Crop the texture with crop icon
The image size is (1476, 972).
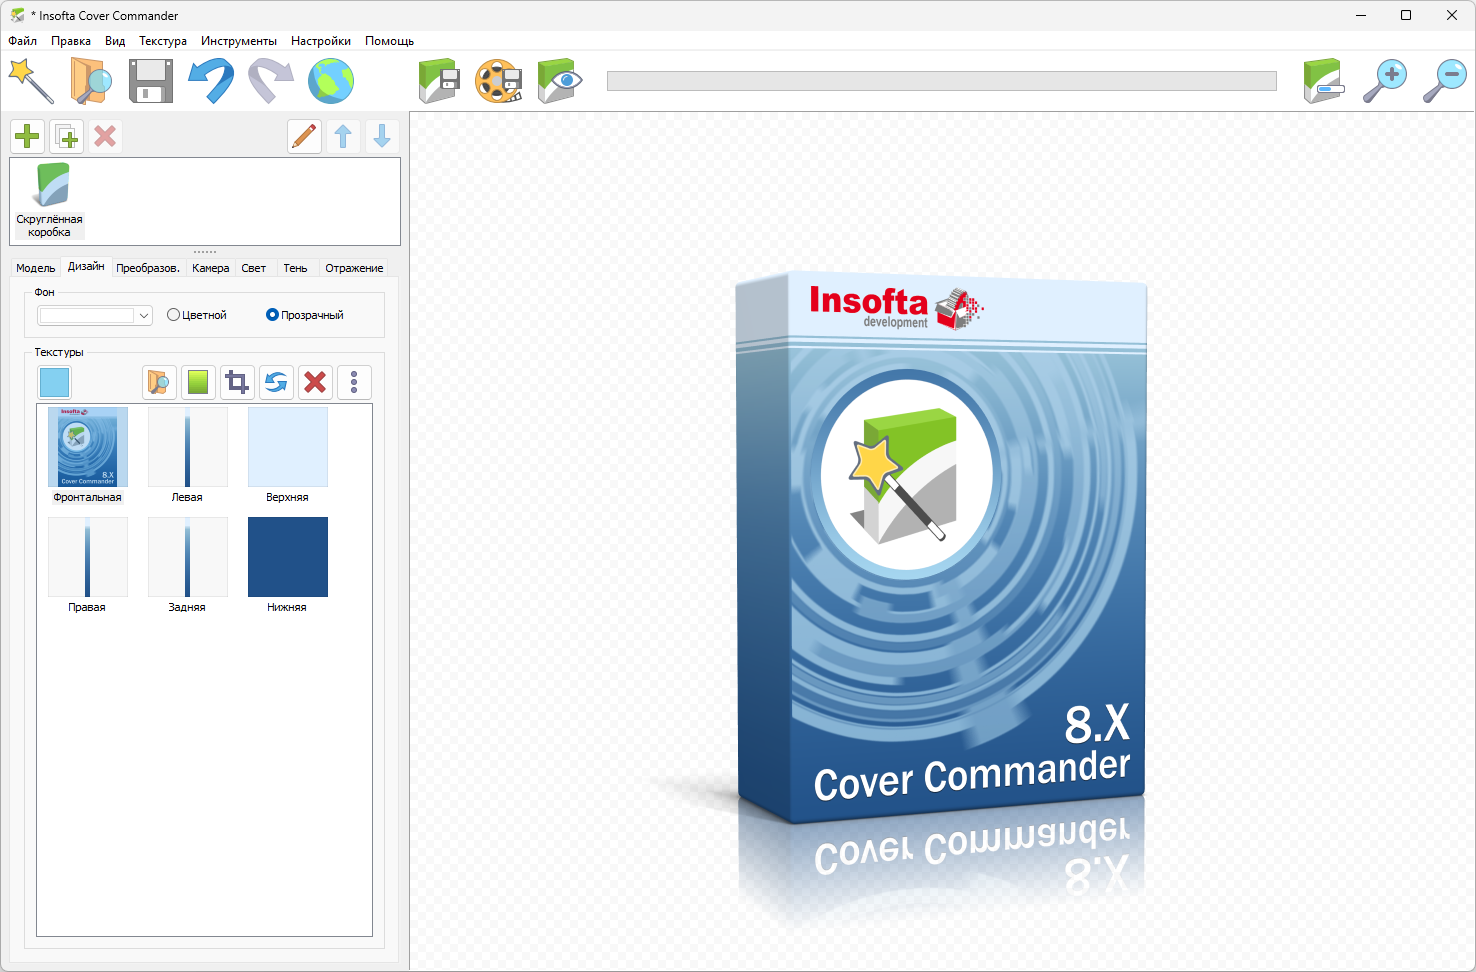[x=237, y=382]
